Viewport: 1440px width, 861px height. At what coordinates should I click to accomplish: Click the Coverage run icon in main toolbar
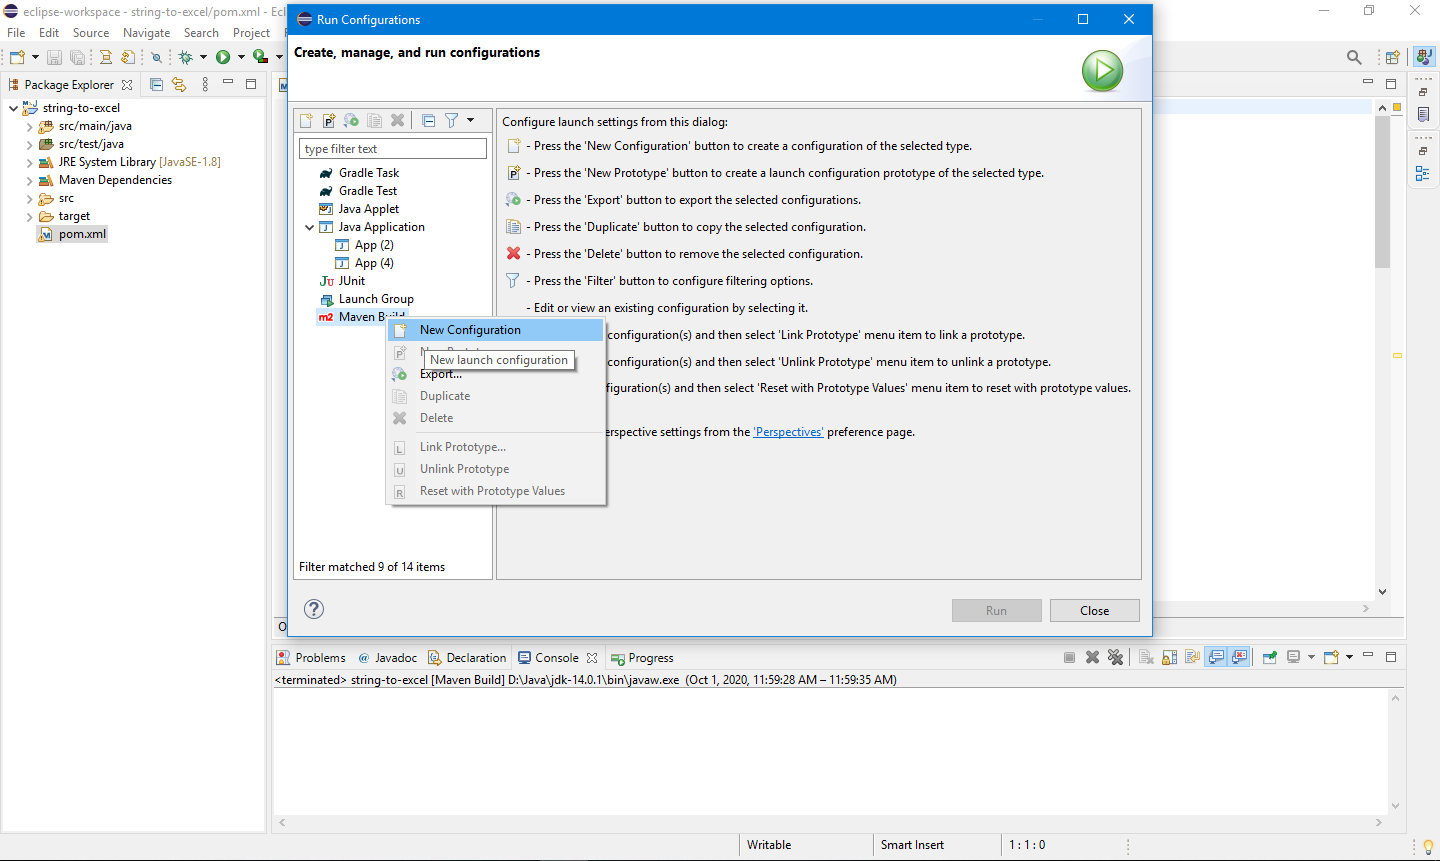259,57
